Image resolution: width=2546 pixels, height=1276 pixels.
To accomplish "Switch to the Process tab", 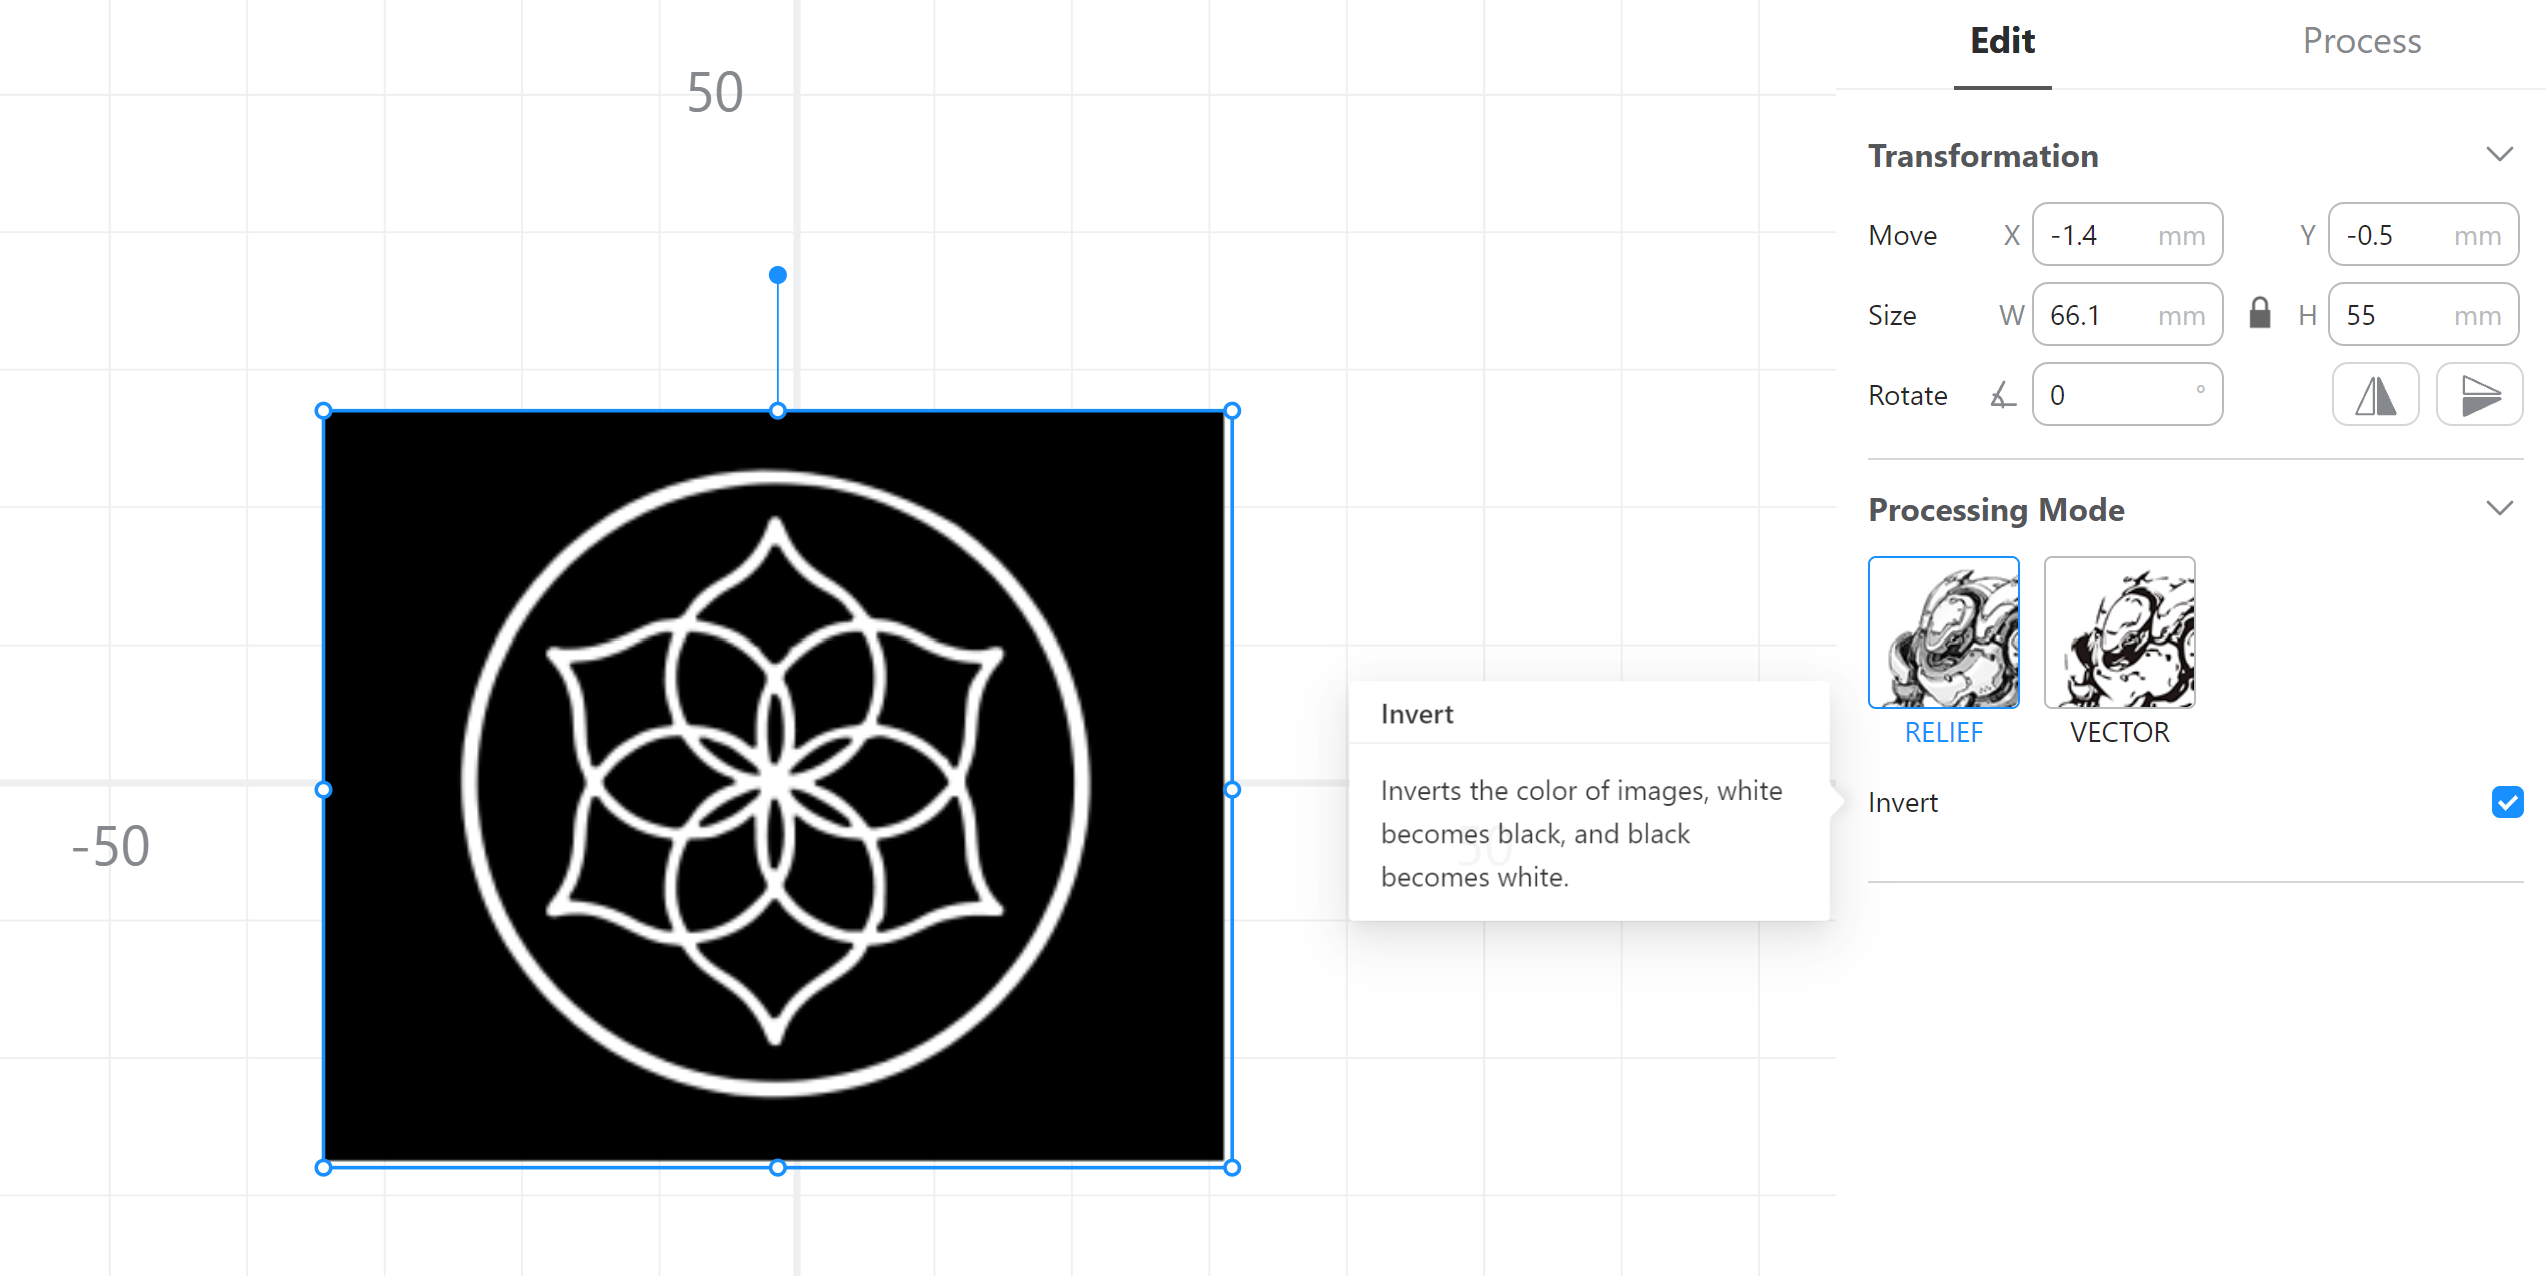I will pos(2361,41).
